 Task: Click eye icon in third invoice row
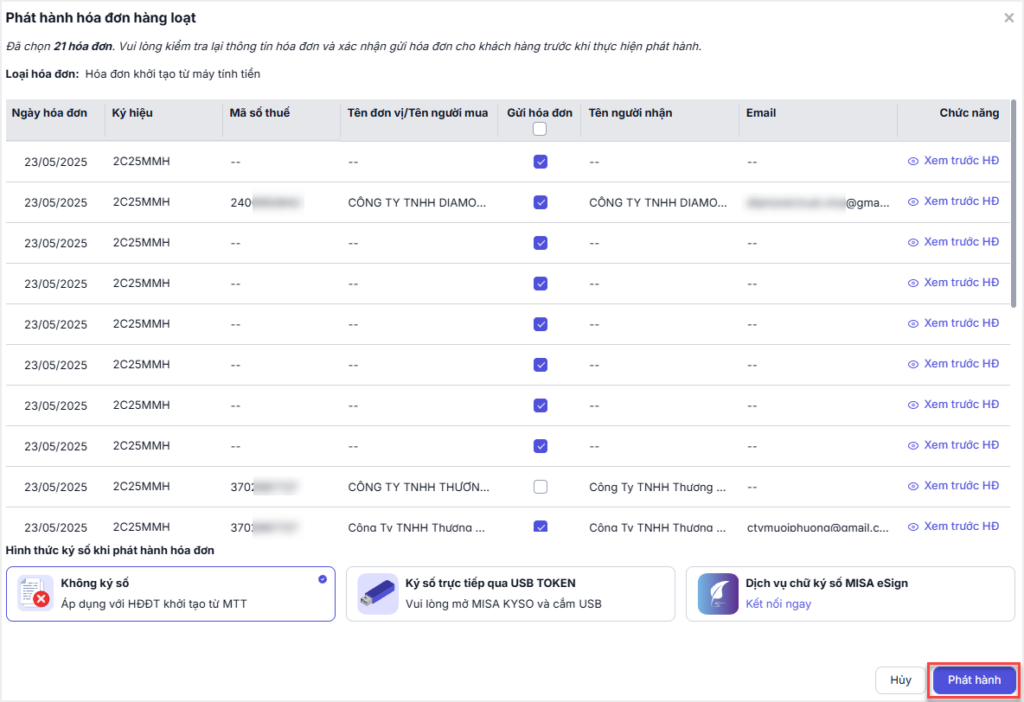(913, 242)
